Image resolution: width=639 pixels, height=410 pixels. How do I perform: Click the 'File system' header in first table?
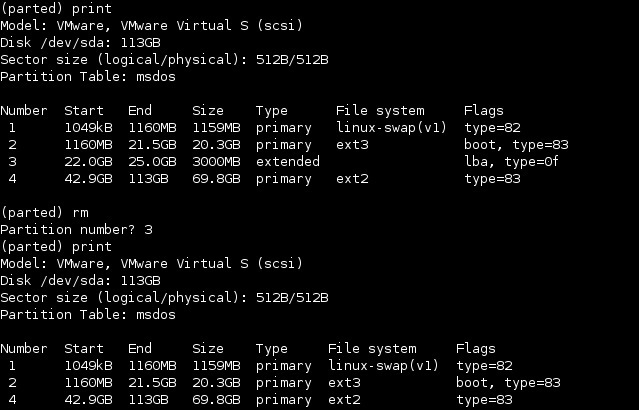(380, 111)
